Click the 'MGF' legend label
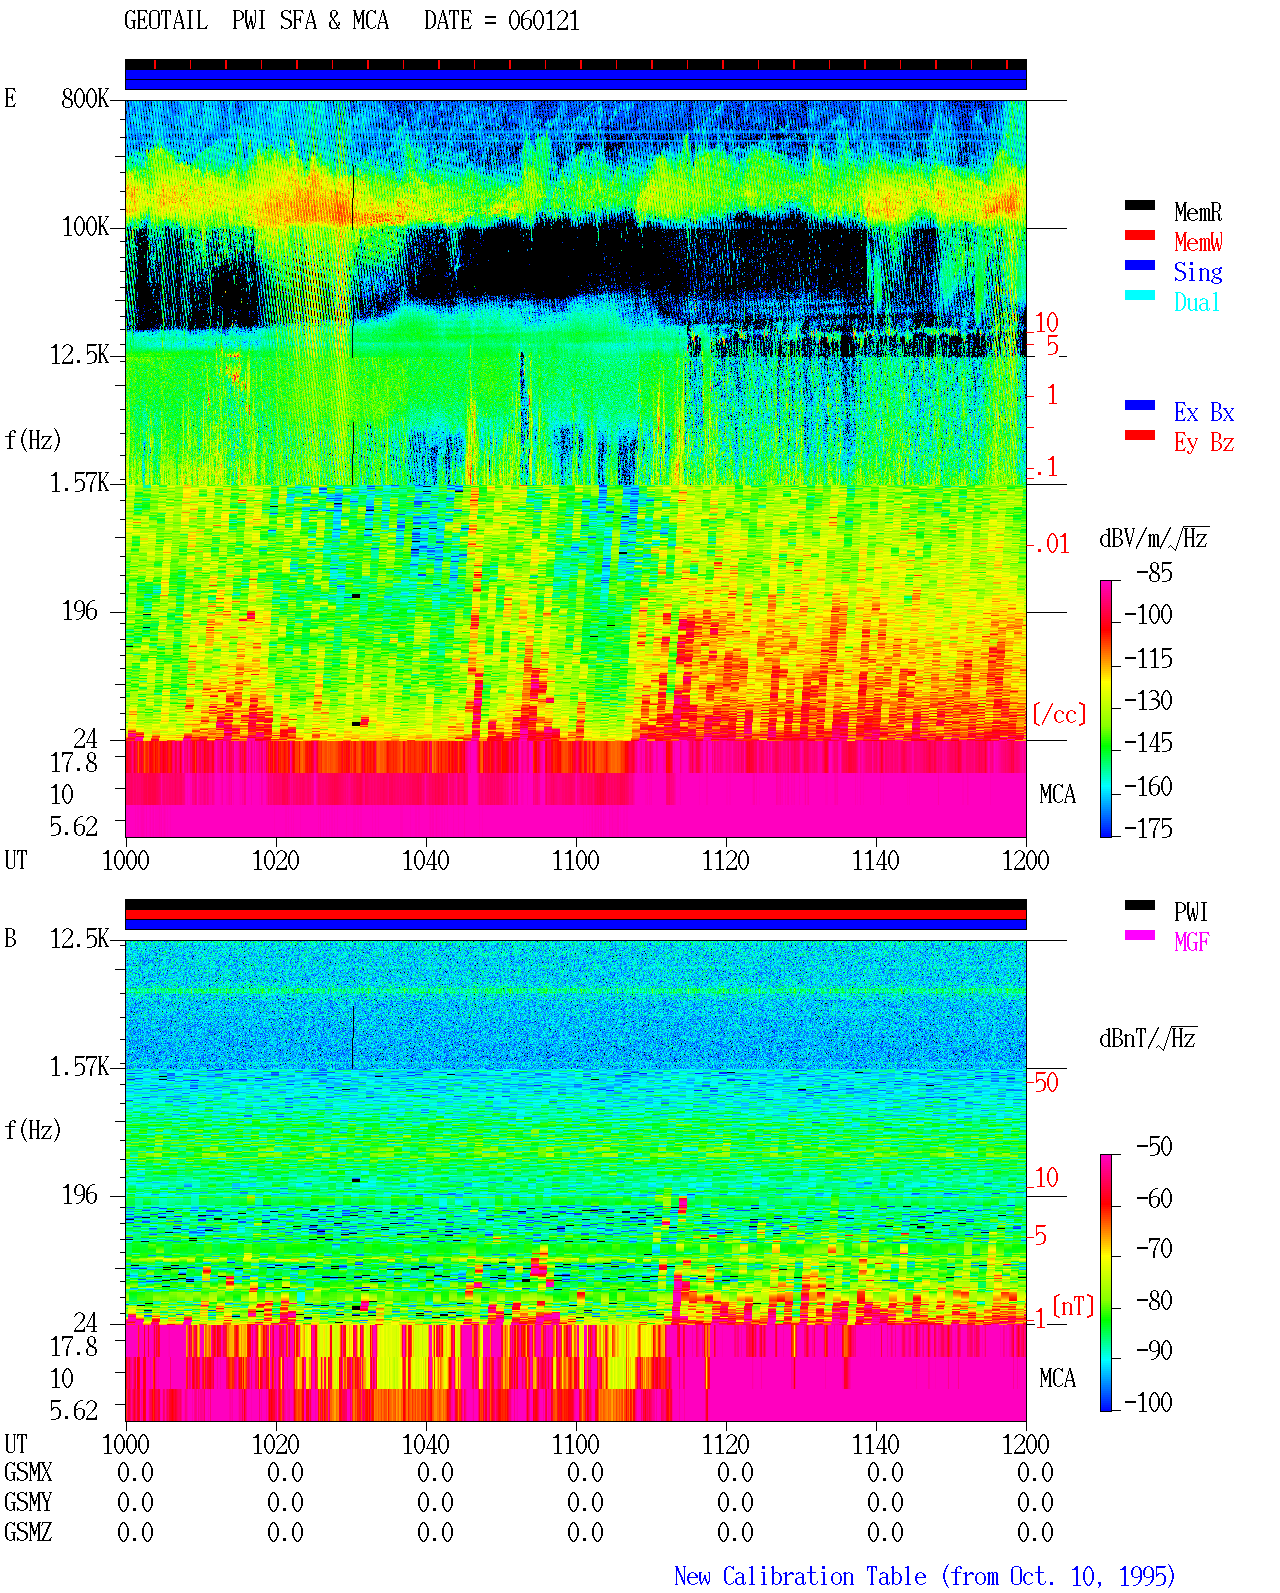Image resolution: width=1280 pixels, height=1593 pixels. click(x=1192, y=942)
